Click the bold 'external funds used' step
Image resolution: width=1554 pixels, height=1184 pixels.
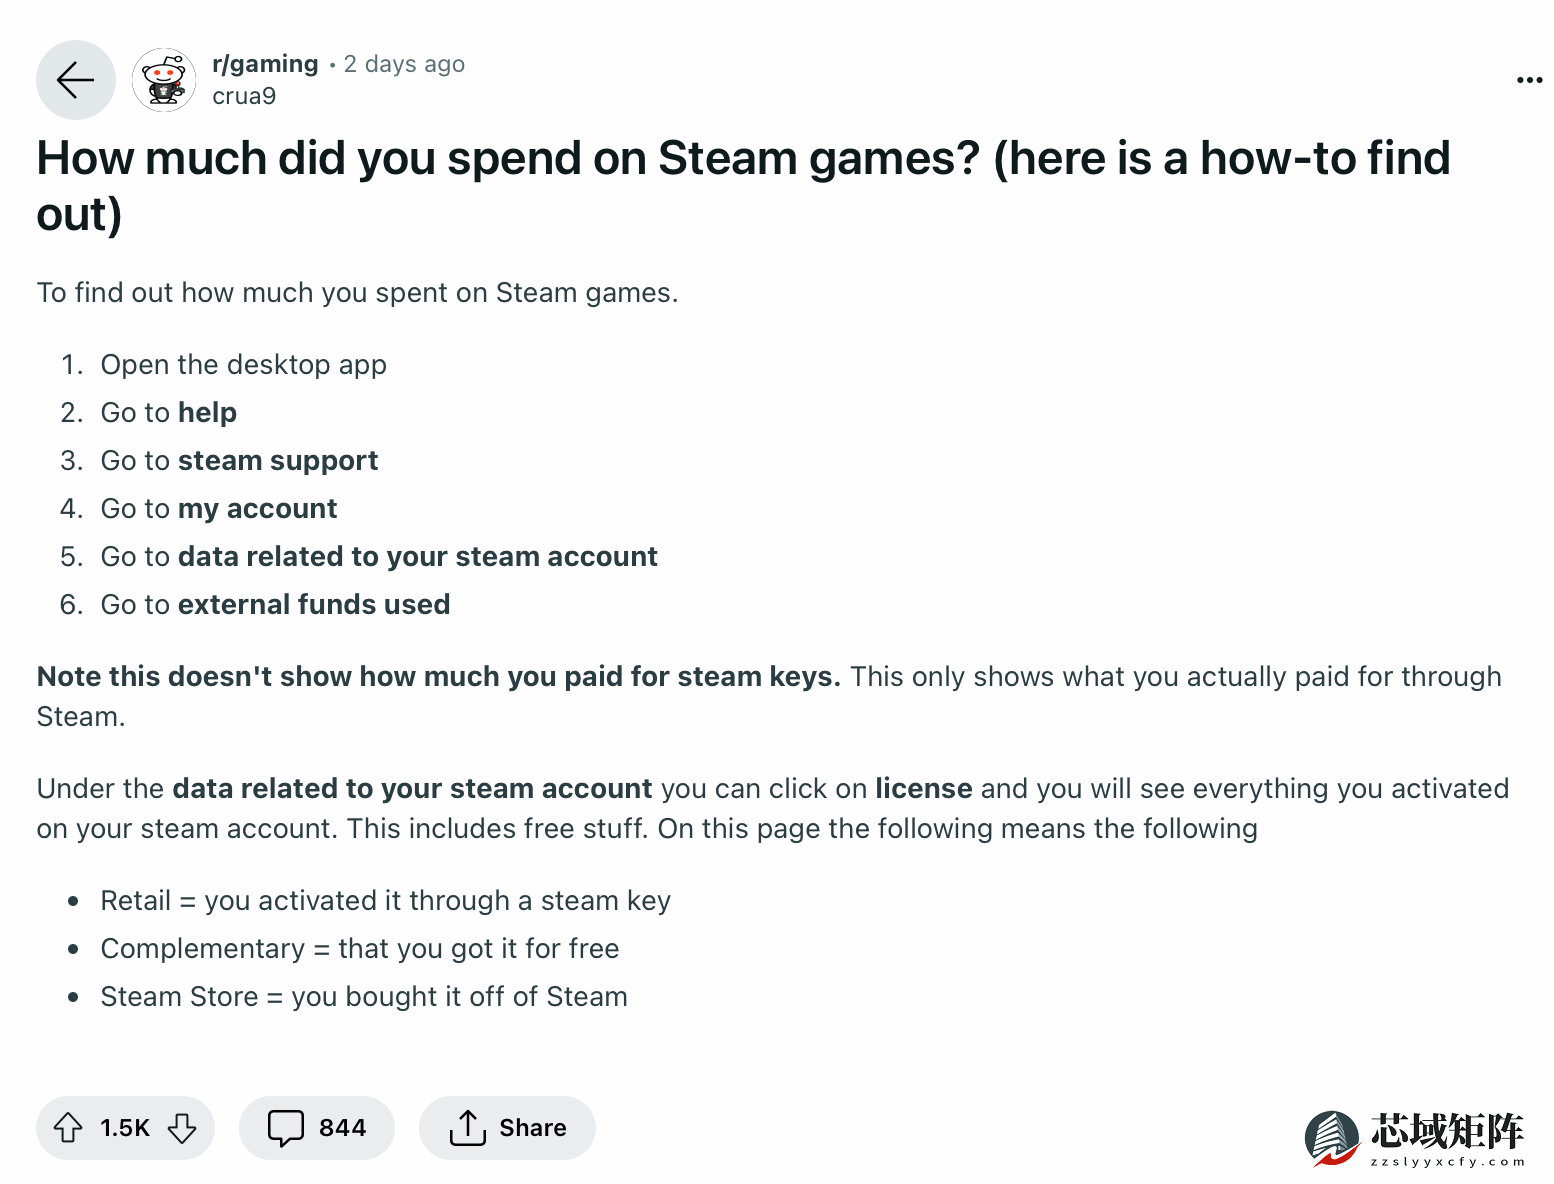click(x=314, y=604)
